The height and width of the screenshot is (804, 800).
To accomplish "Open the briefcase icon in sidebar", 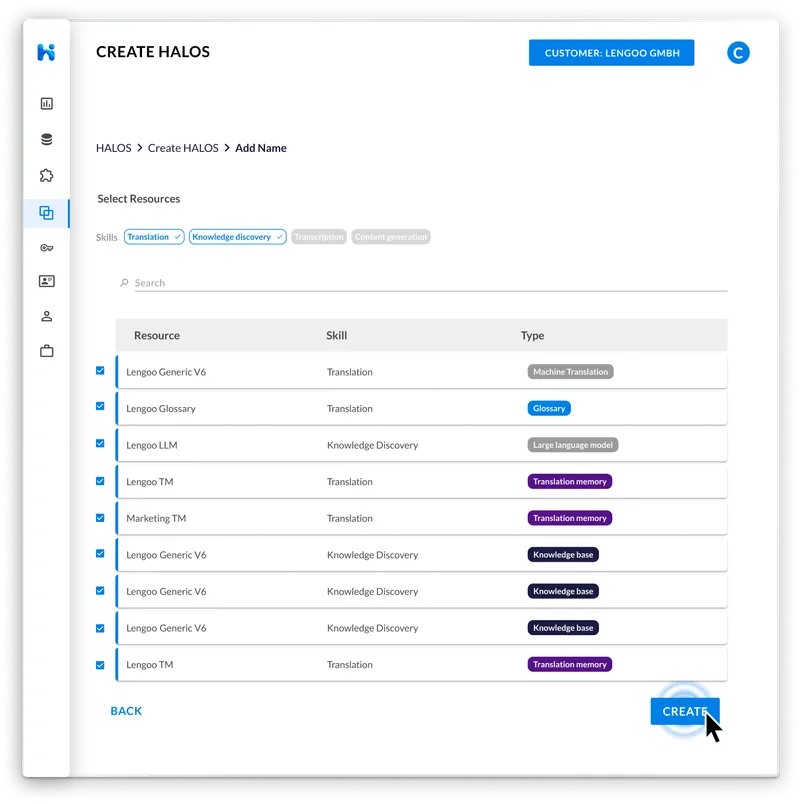I will coord(47,351).
